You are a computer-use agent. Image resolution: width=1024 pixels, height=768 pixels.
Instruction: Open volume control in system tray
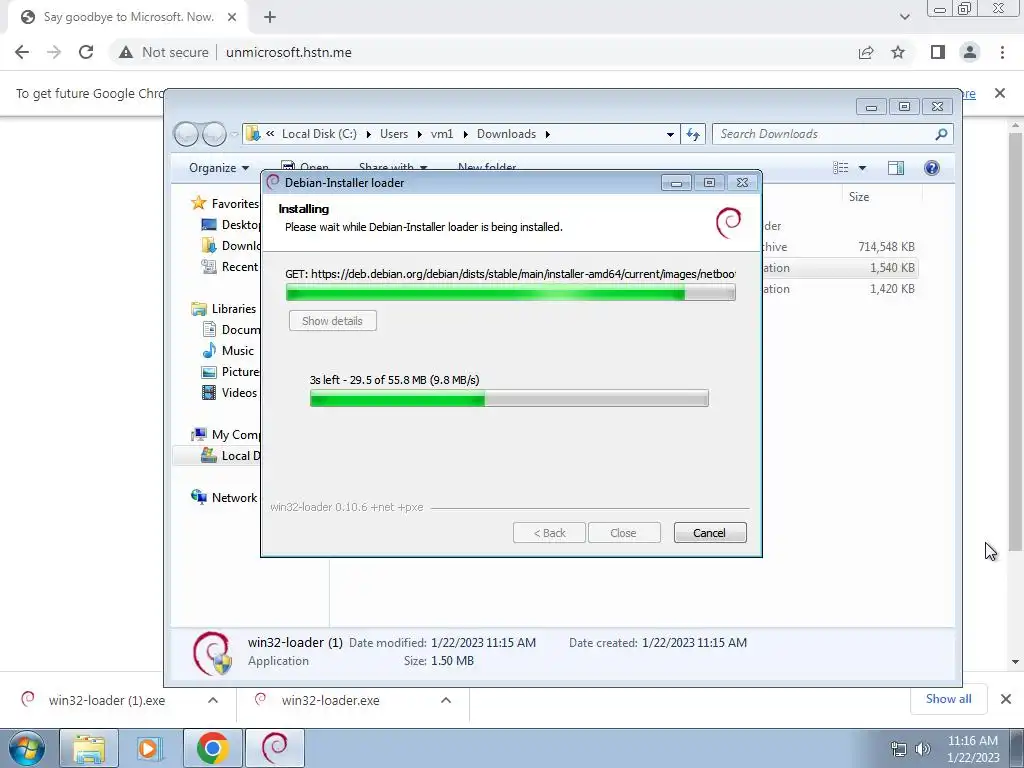[923, 749]
